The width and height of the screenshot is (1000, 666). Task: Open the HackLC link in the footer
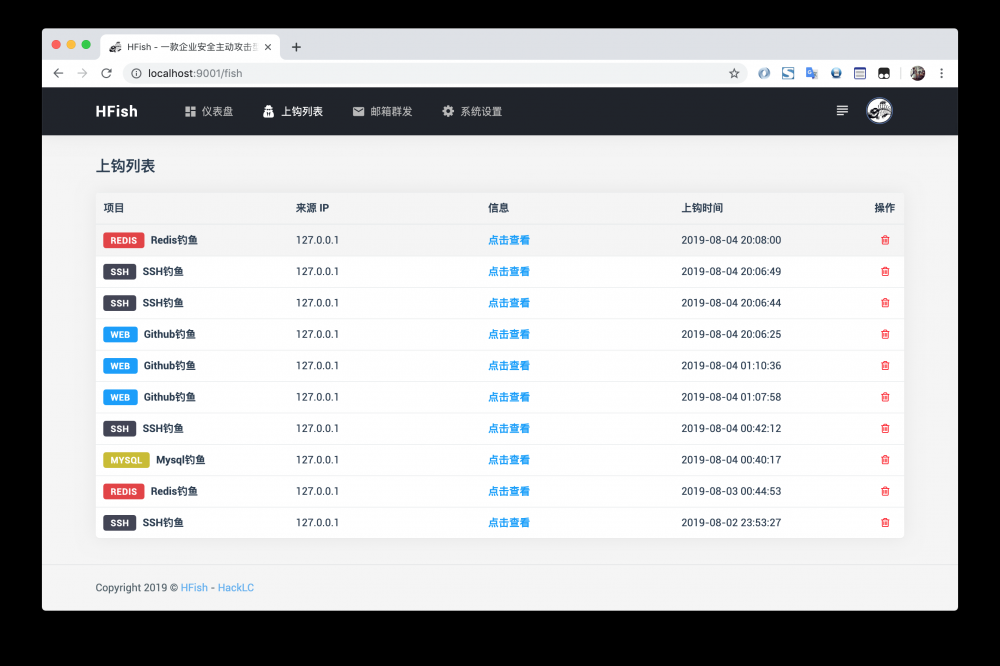pos(235,587)
